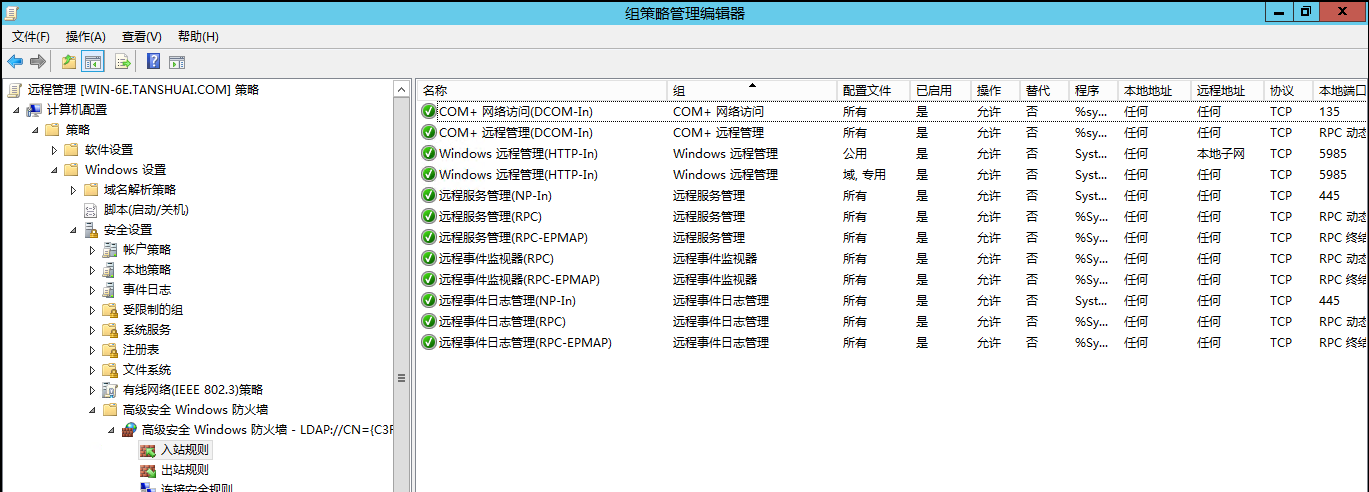Screen dimensions: 1369x492
Task: Expand the 系统服务 tree node
Action: point(92,330)
